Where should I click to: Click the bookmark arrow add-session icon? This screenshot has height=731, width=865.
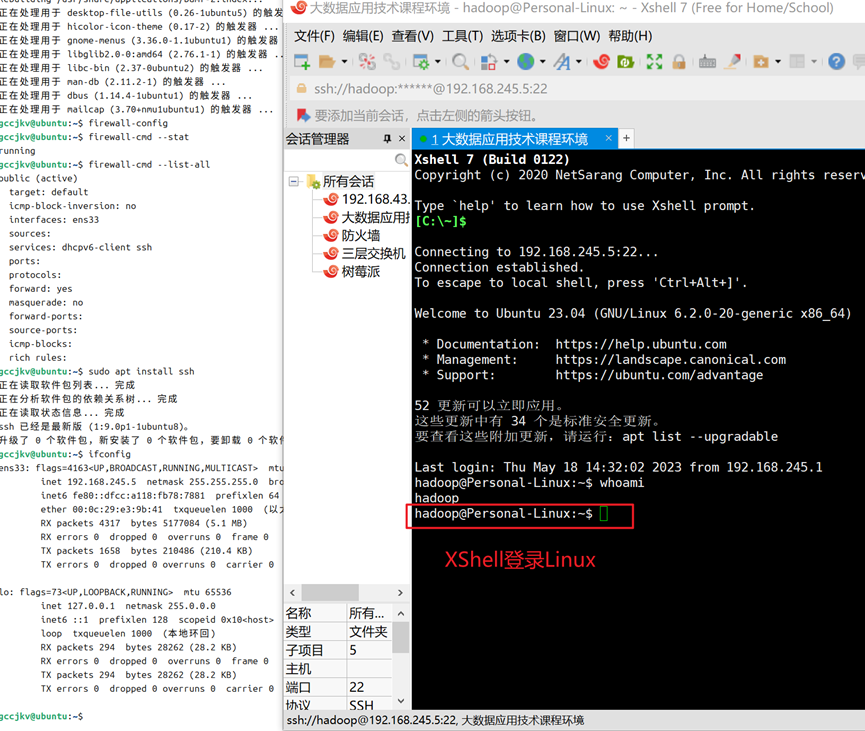point(303,115)
